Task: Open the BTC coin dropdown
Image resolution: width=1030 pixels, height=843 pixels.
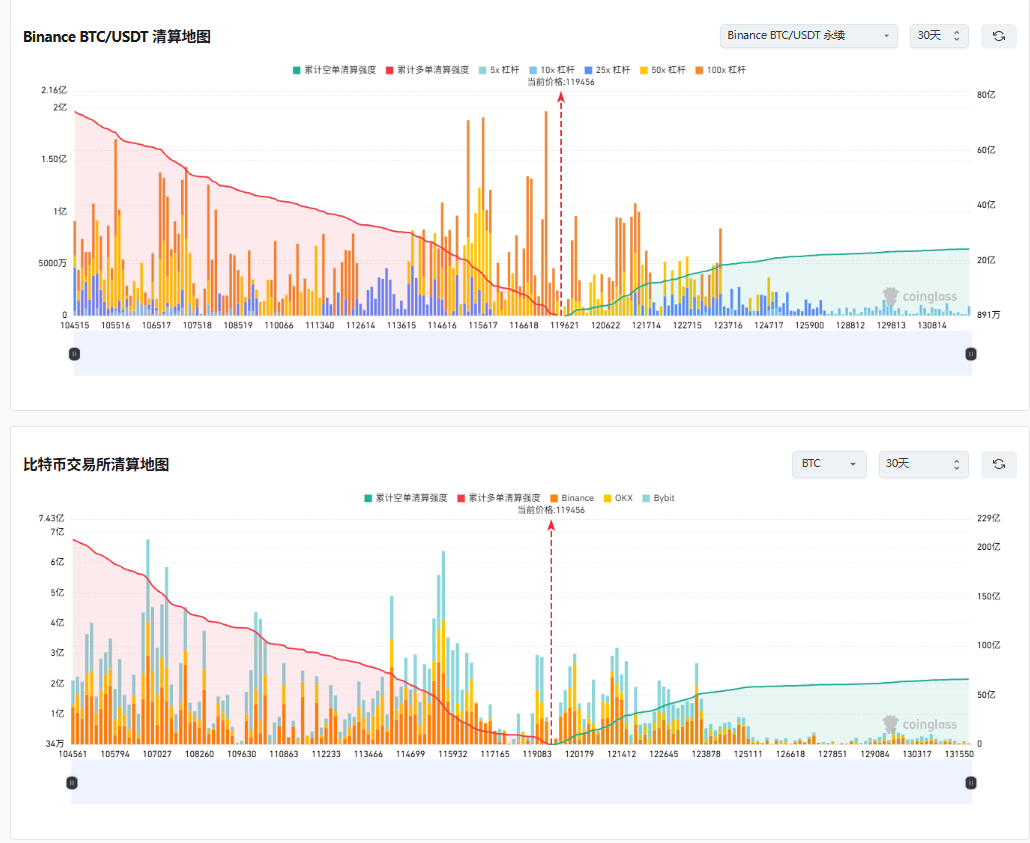Action: click(829, 464)
